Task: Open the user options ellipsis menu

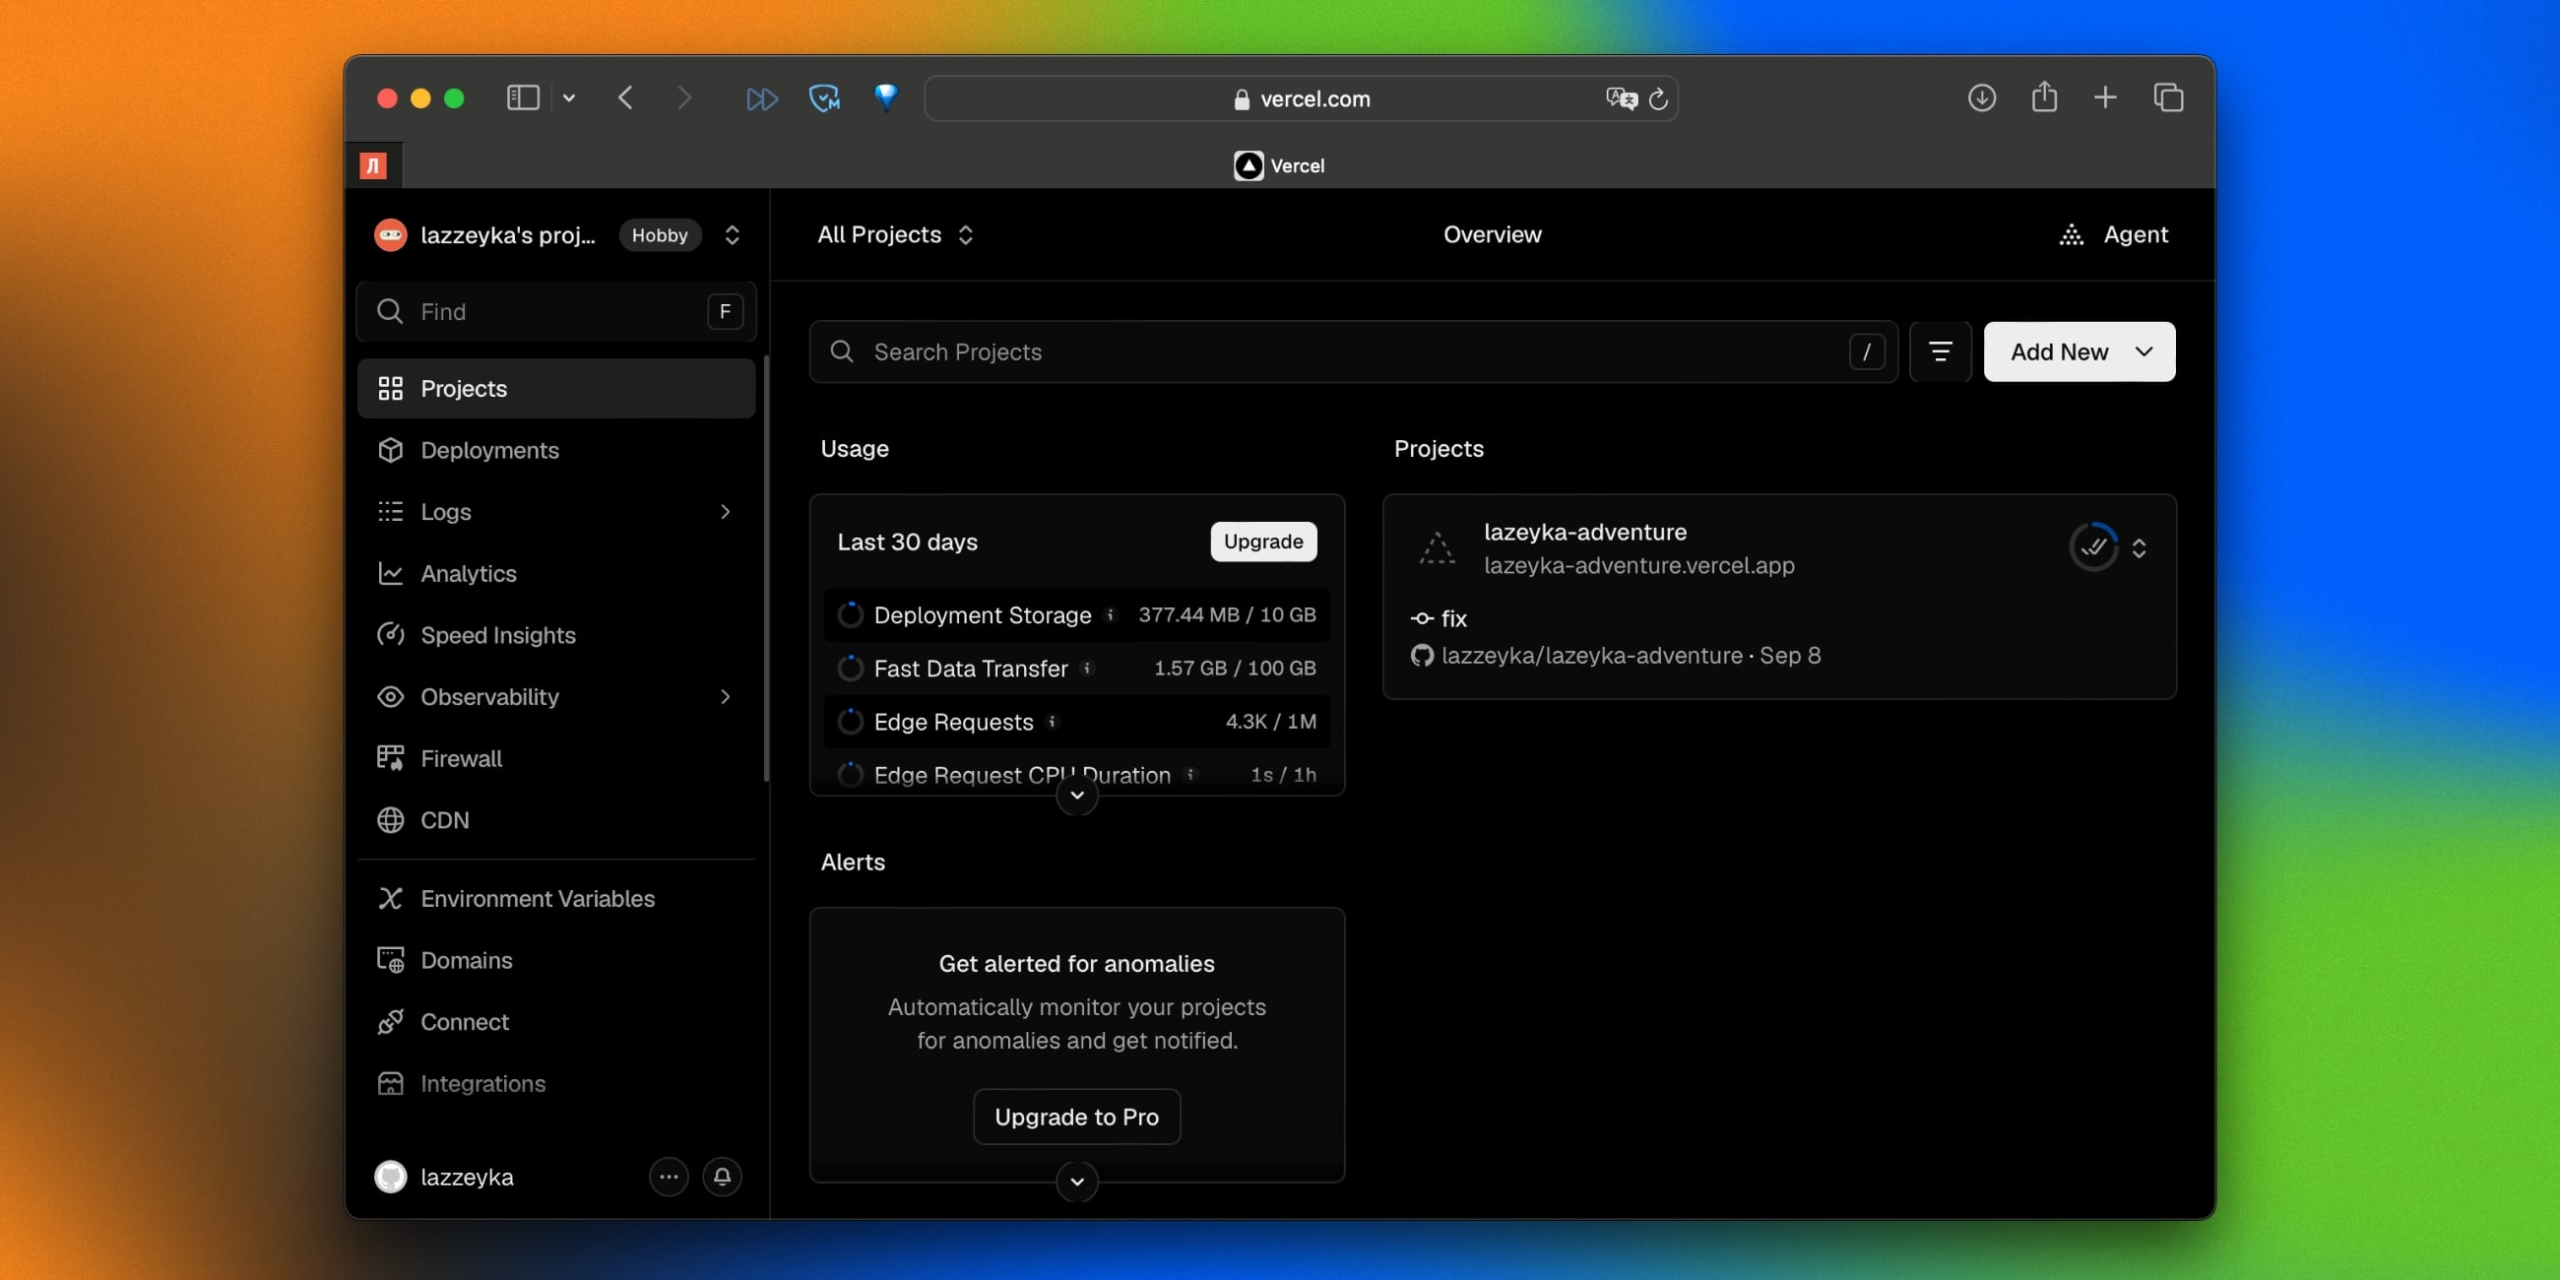Action: [669, 1177]
